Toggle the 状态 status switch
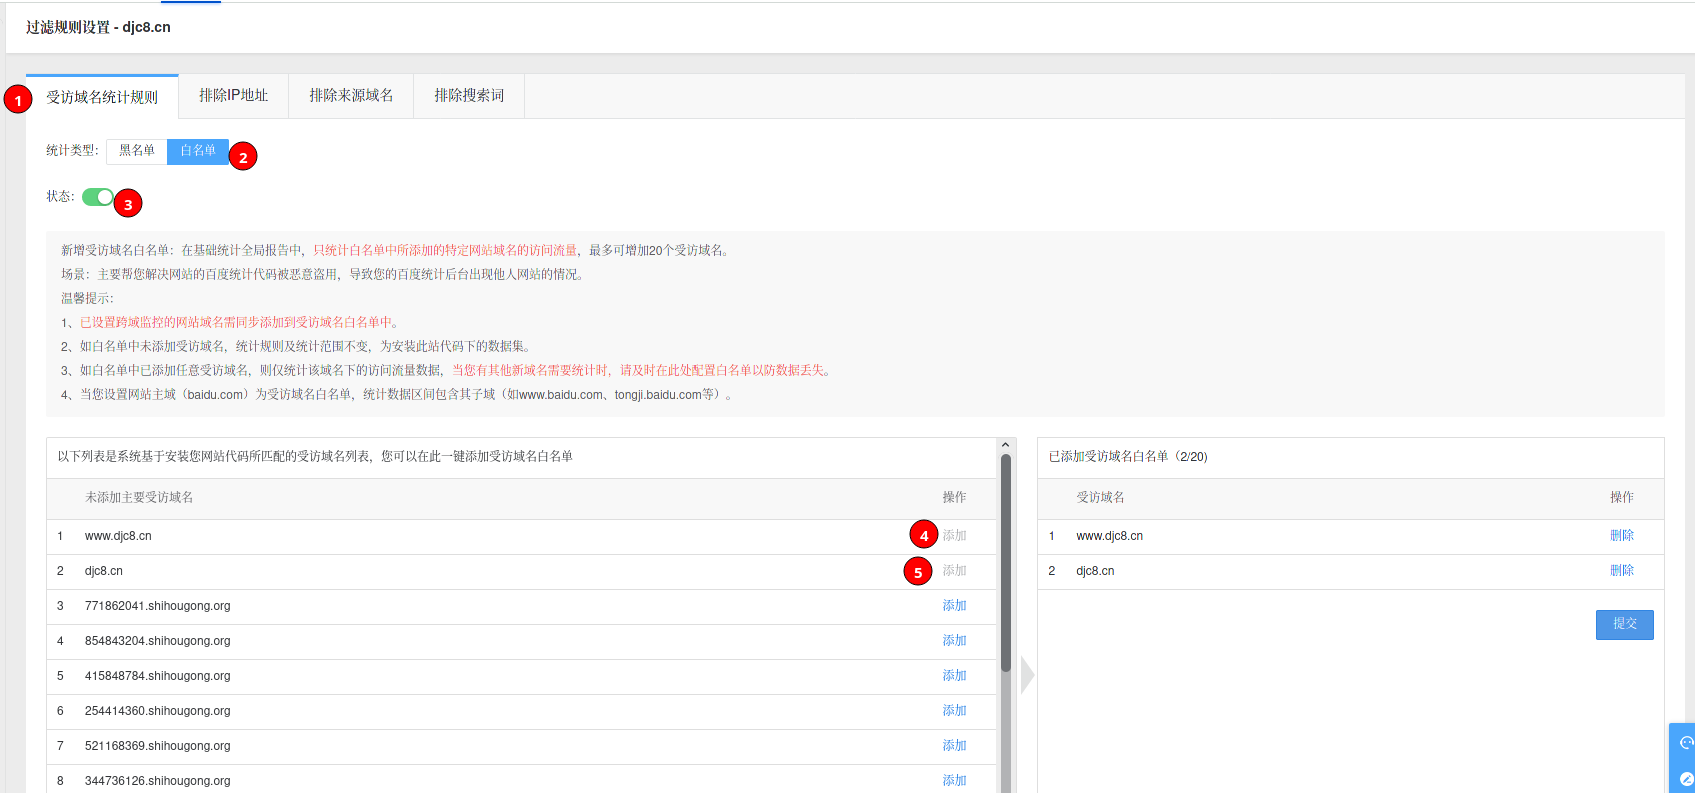 [98, 197]
